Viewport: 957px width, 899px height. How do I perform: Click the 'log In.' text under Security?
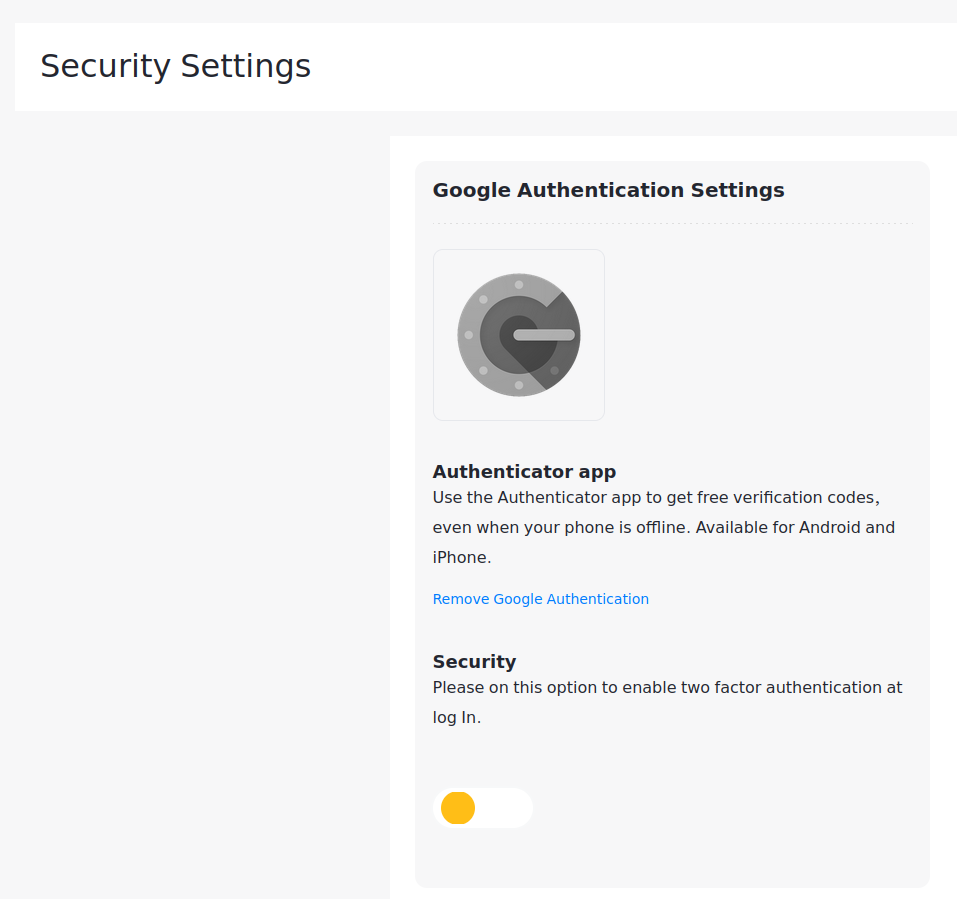(x=456, y=717)
